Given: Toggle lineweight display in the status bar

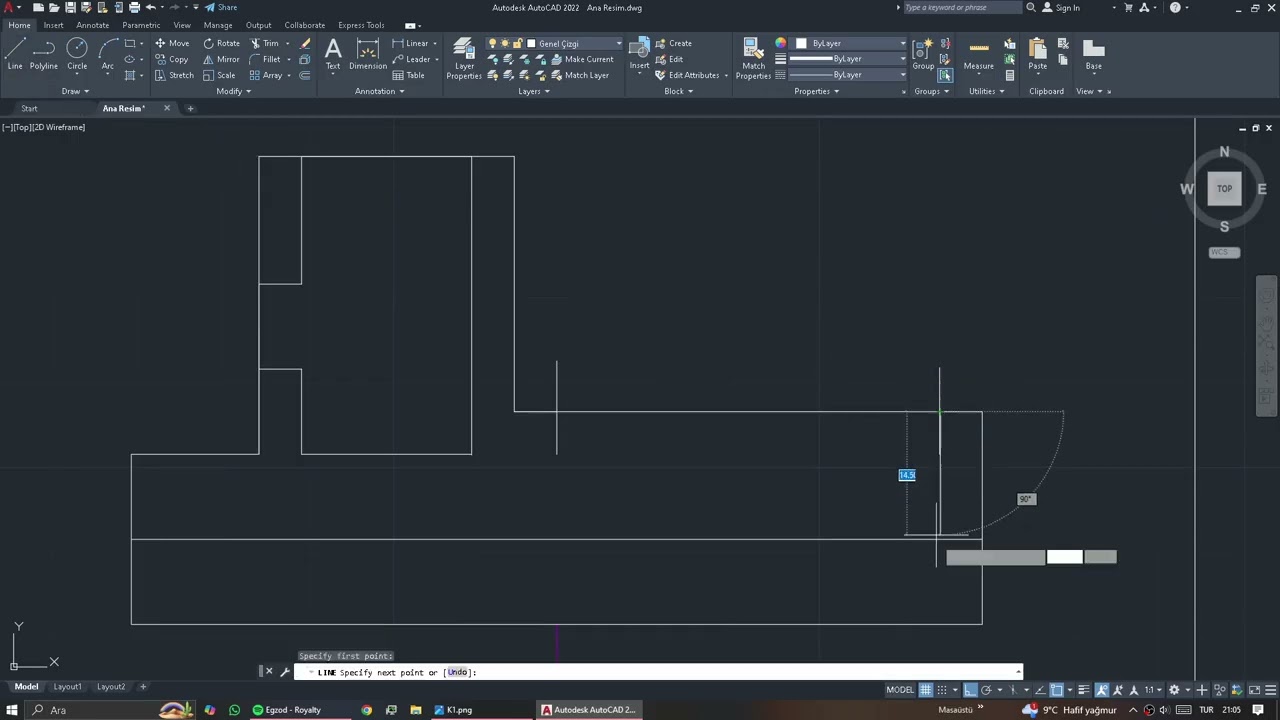Looking at the screenshot, I should (x=1084, y=689).
